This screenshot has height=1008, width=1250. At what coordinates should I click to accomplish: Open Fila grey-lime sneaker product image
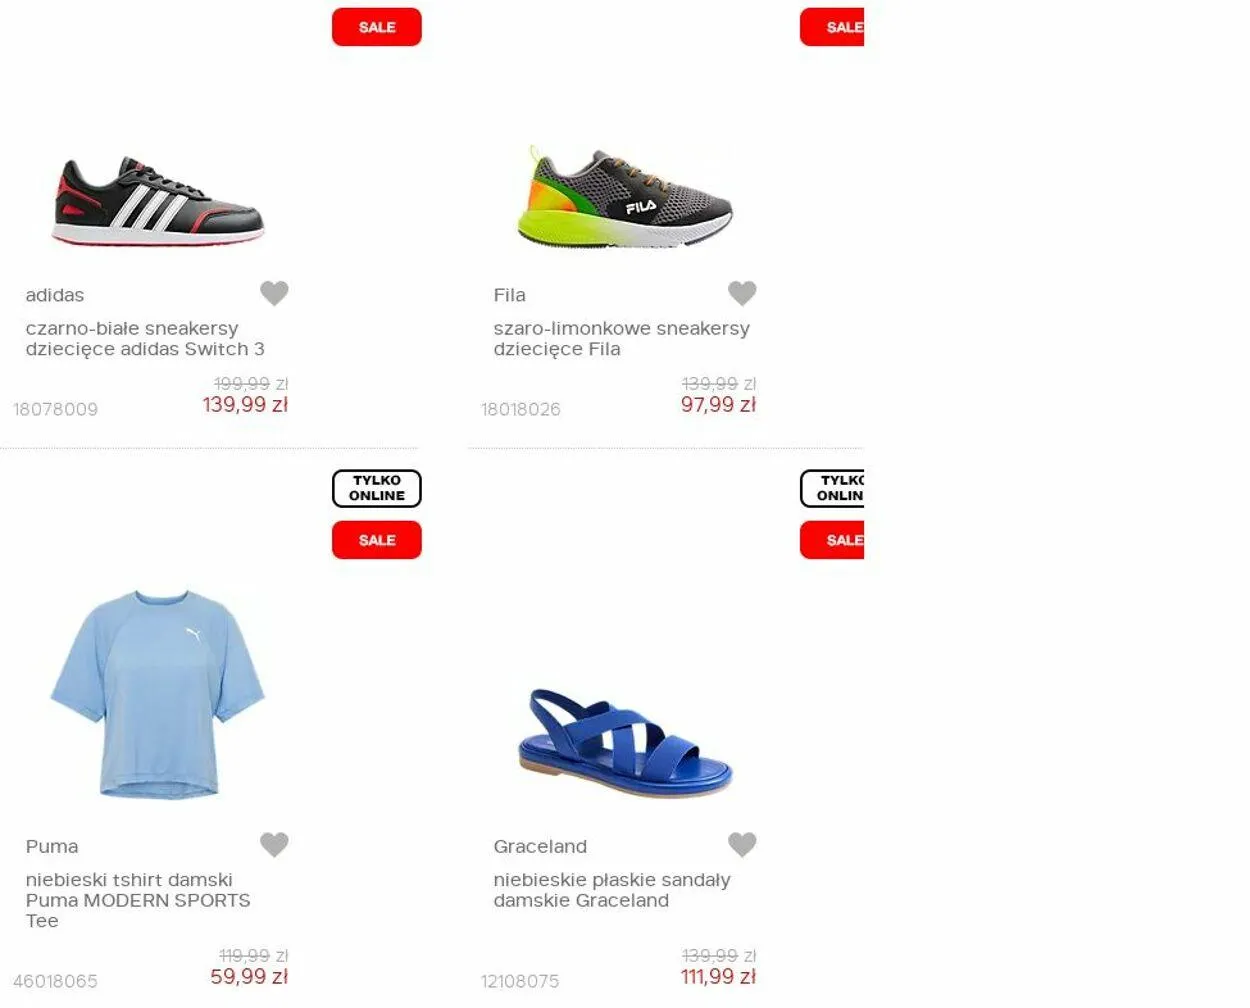pyautogui.click(x=626, y=197)
